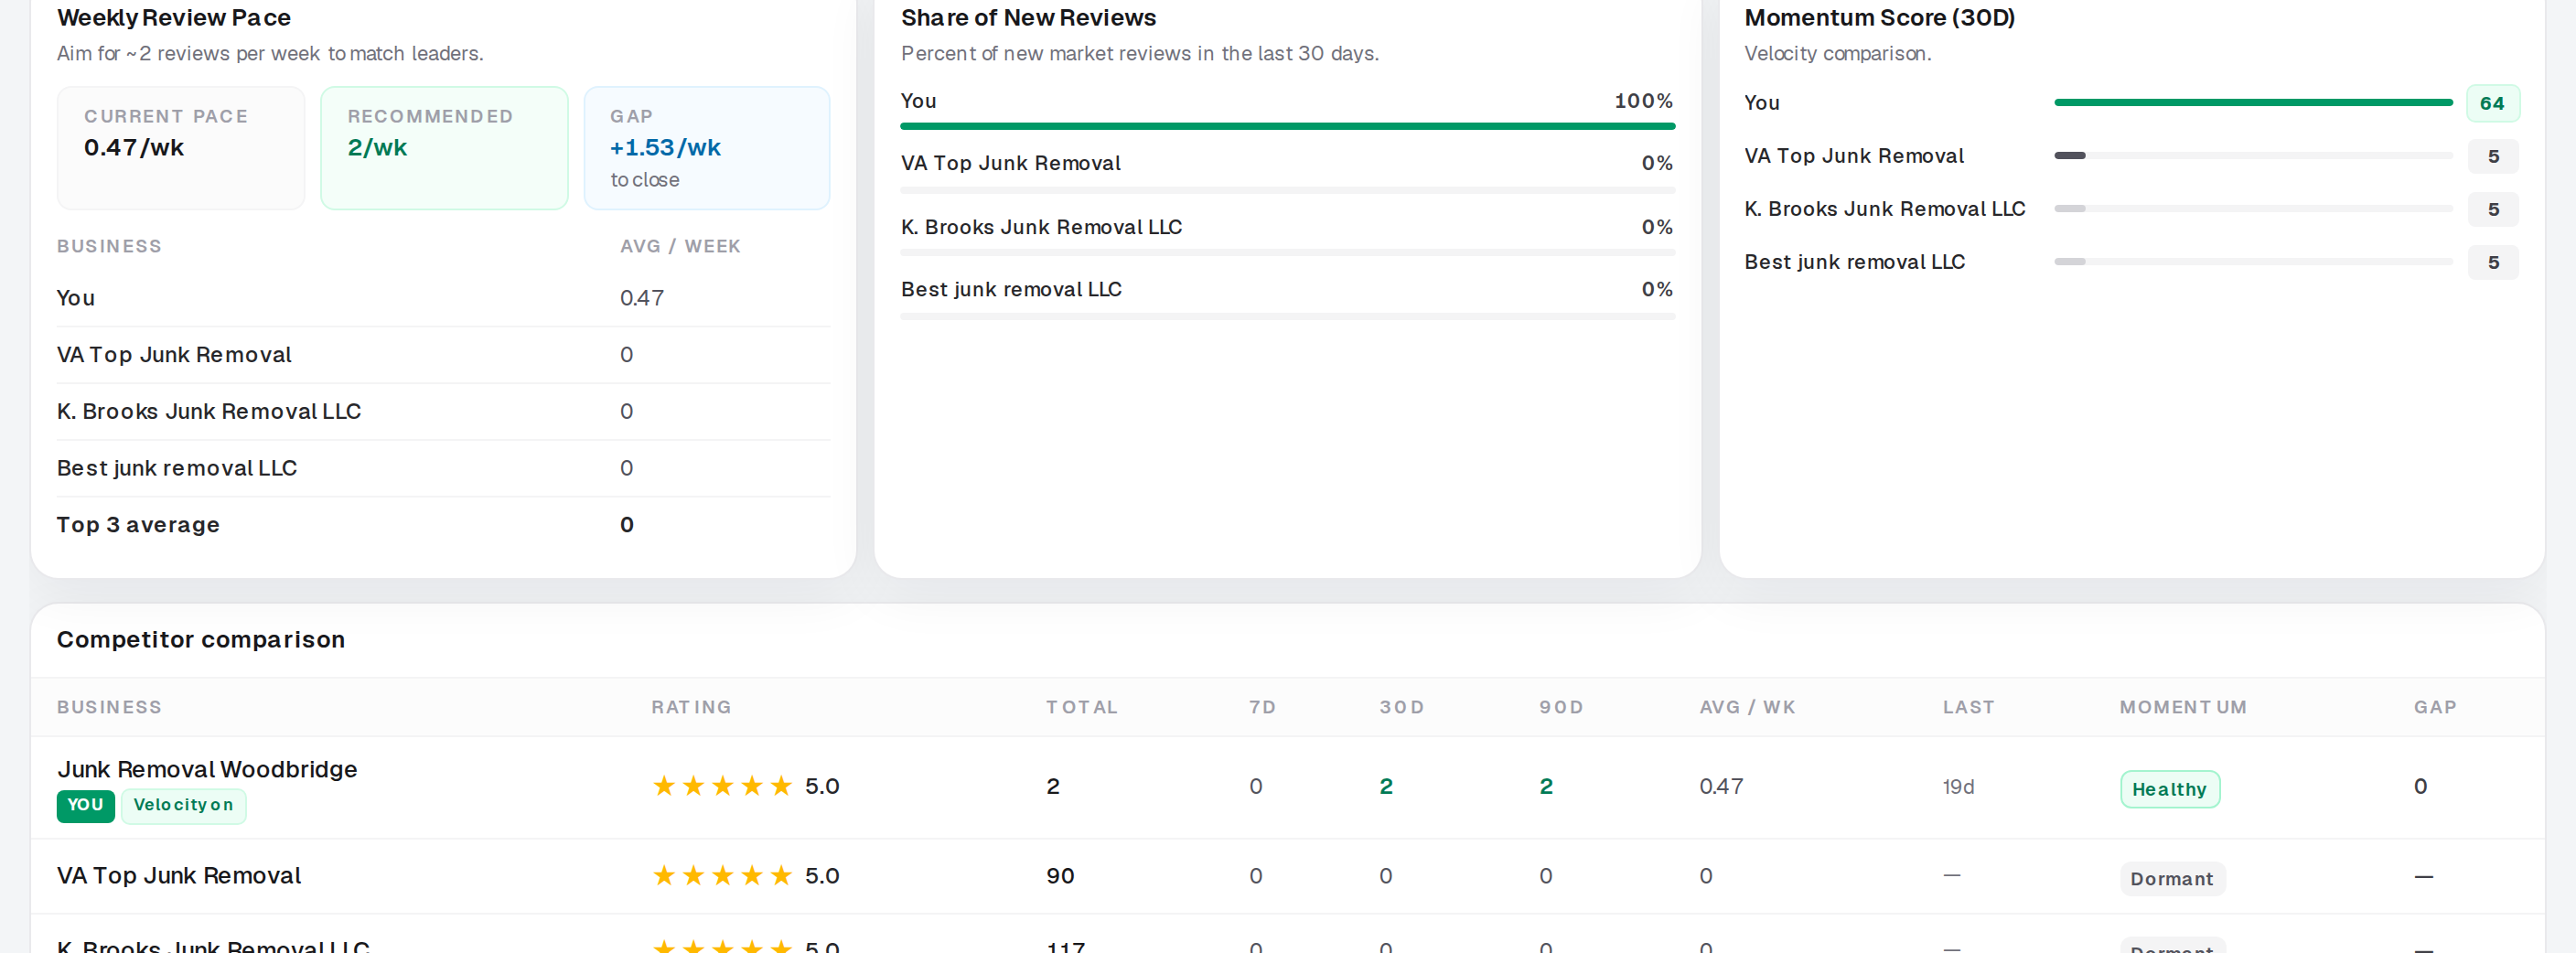This screenshot has height=953, width=2576.
Task: Click the five-star rating for VA Top Junk Removal
Action: (x=722, y=876)
